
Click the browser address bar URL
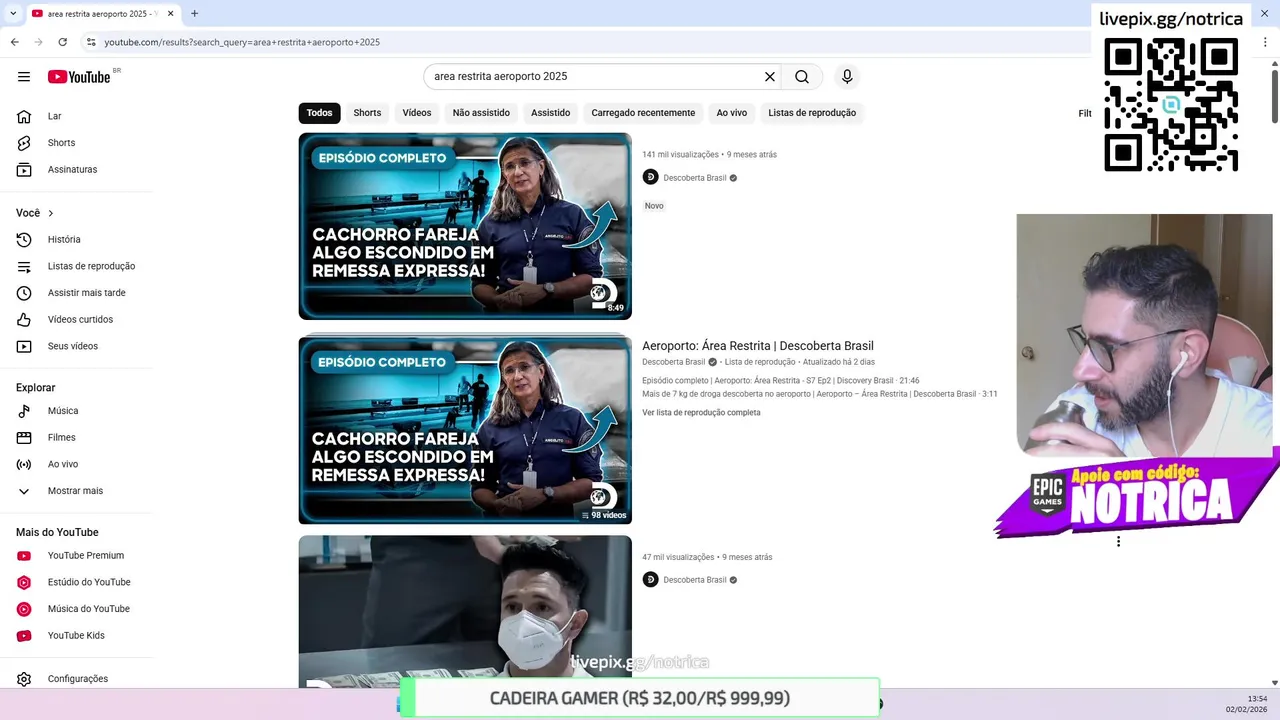[x=242, y=42]
